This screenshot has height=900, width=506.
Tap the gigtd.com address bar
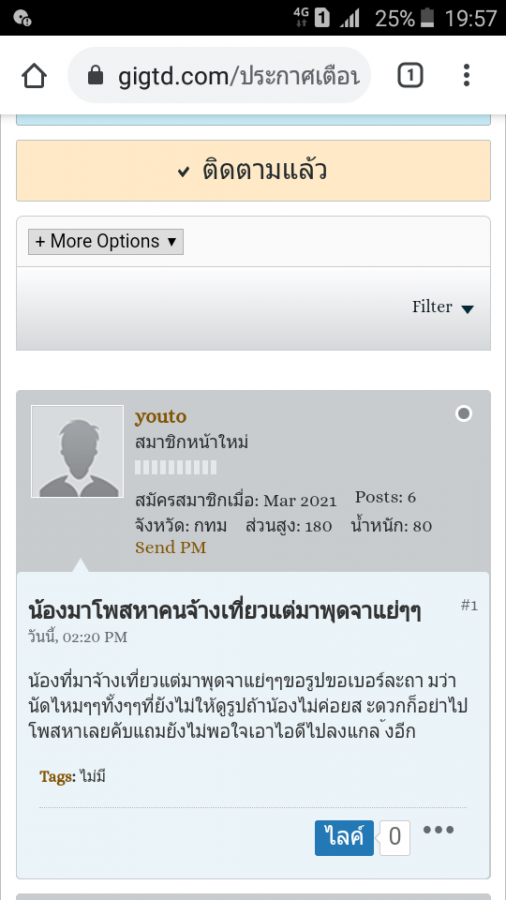pos(219,75)
